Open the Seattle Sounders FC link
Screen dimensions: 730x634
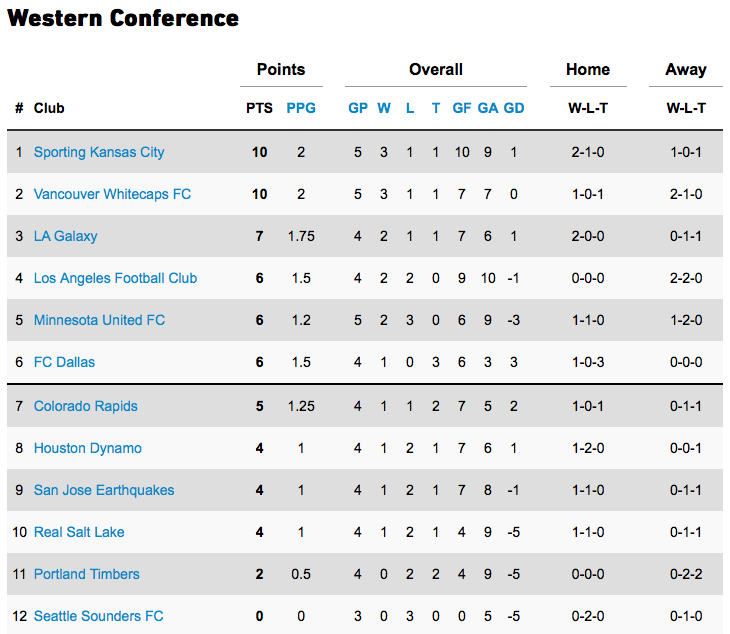[x=99, y=616]
